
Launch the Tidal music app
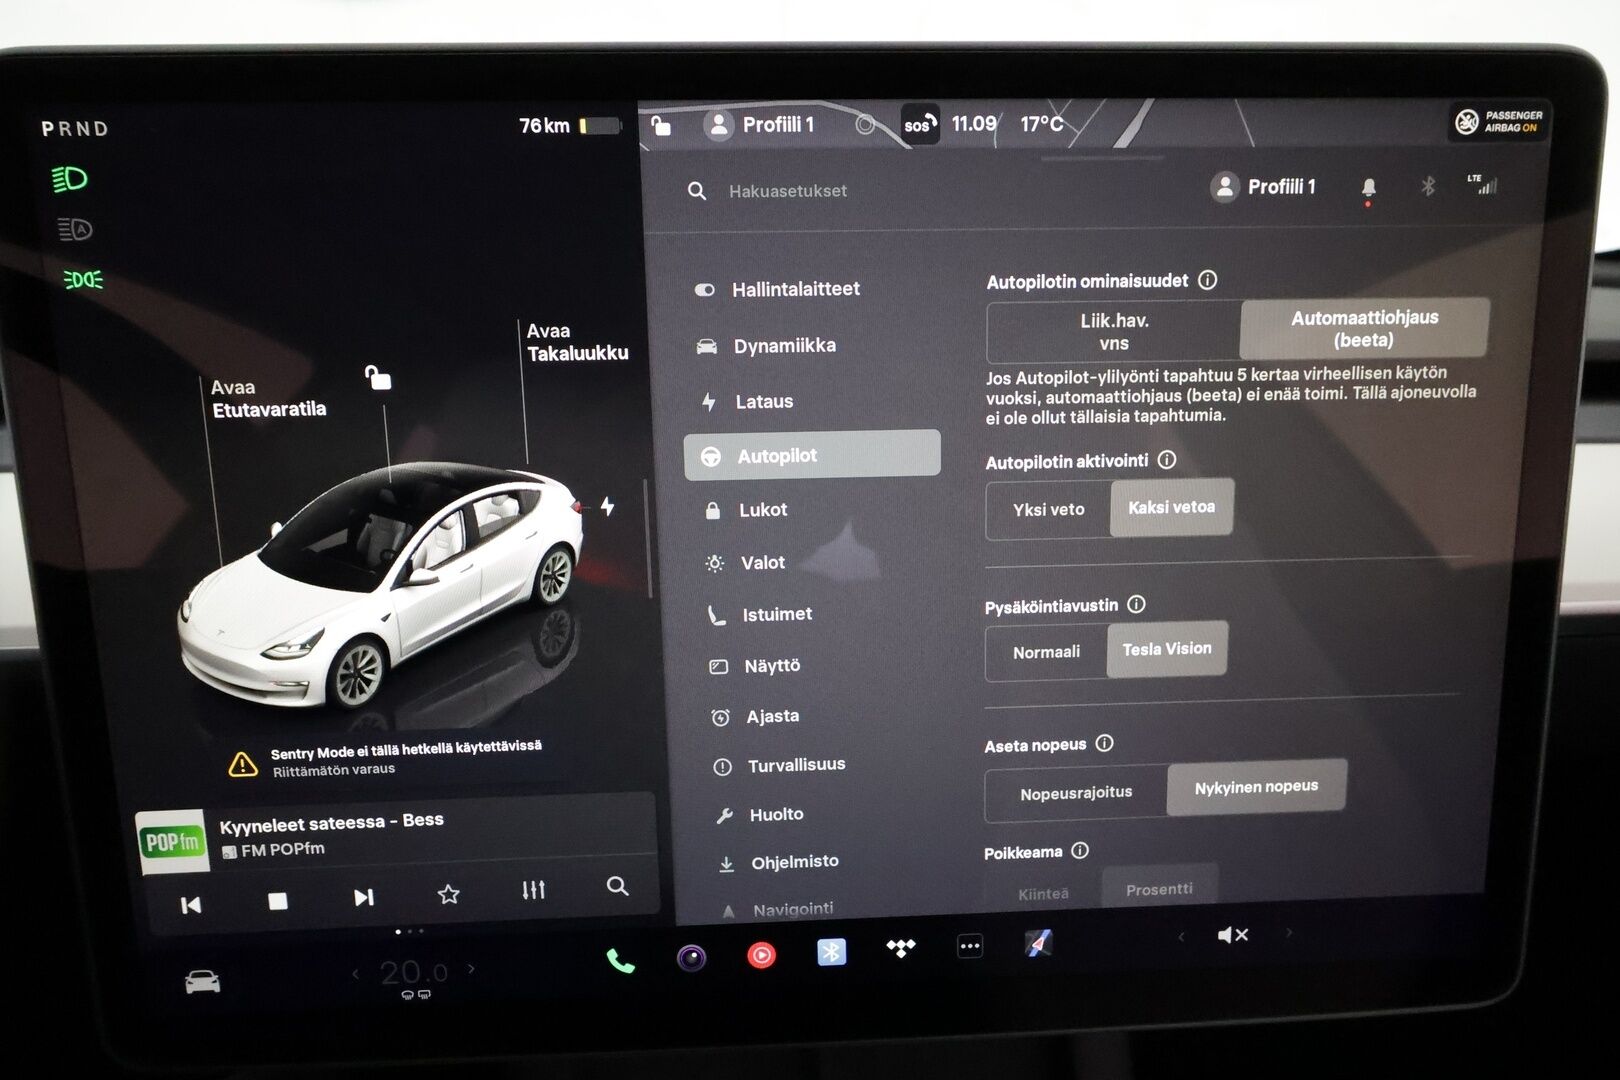(x=901, y=948)
